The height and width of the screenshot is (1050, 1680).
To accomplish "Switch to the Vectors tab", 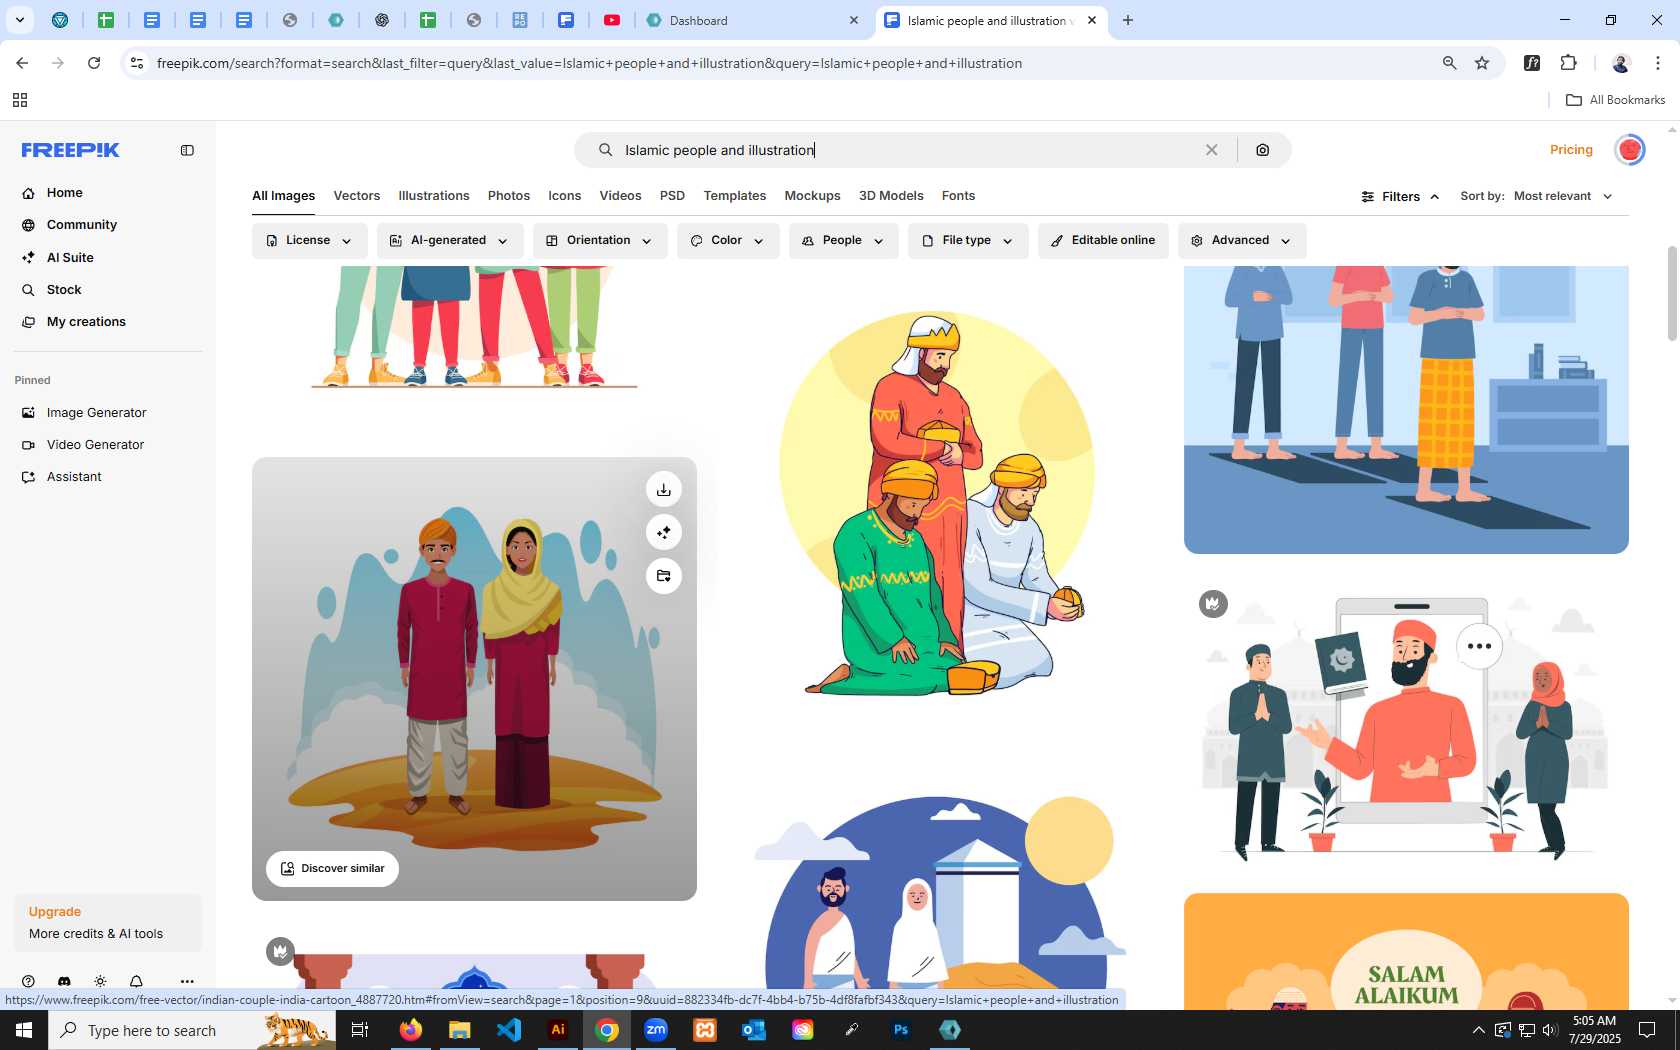I will pyautogui.click(x=357, y=196).
